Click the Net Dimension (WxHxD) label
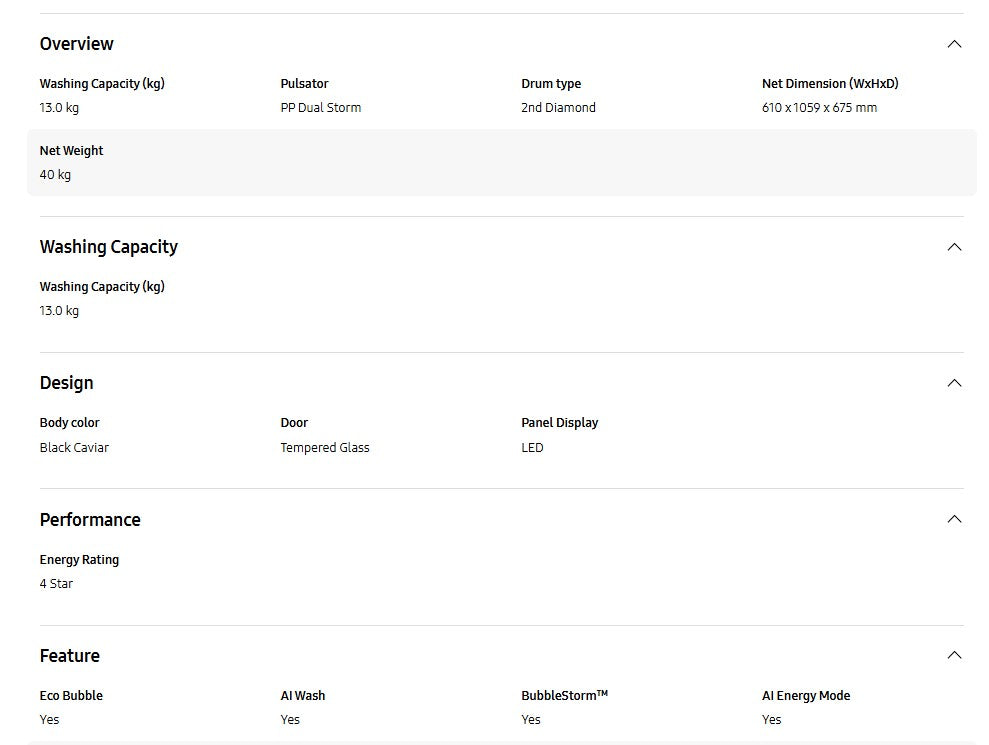Image resolution: width=989 pixels, height=745 pixels. click(830, 84)
